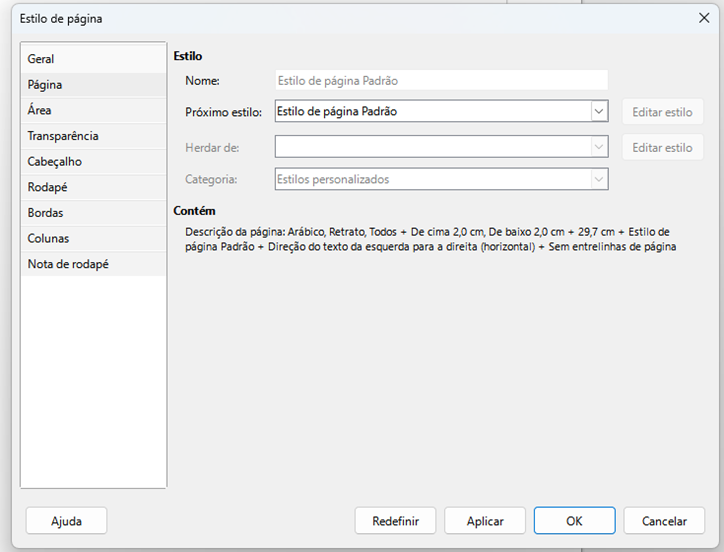This screenshot has width=724, height=552.
Task: Select the Área tab
Action: (40, 110)
